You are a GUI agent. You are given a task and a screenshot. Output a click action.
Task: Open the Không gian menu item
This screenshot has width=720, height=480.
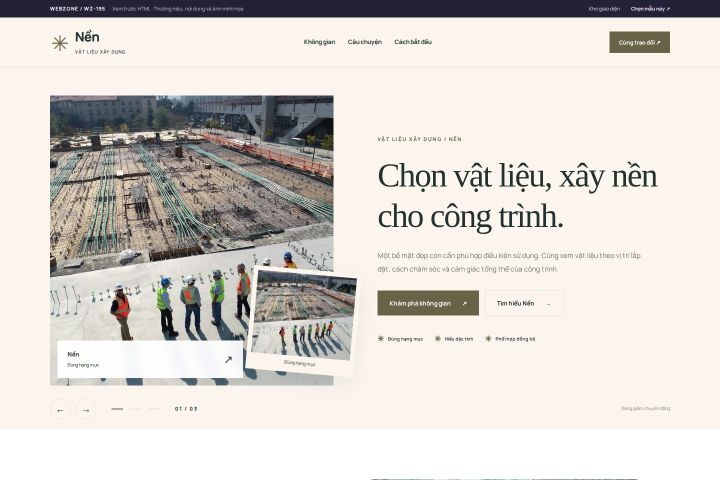319,42
